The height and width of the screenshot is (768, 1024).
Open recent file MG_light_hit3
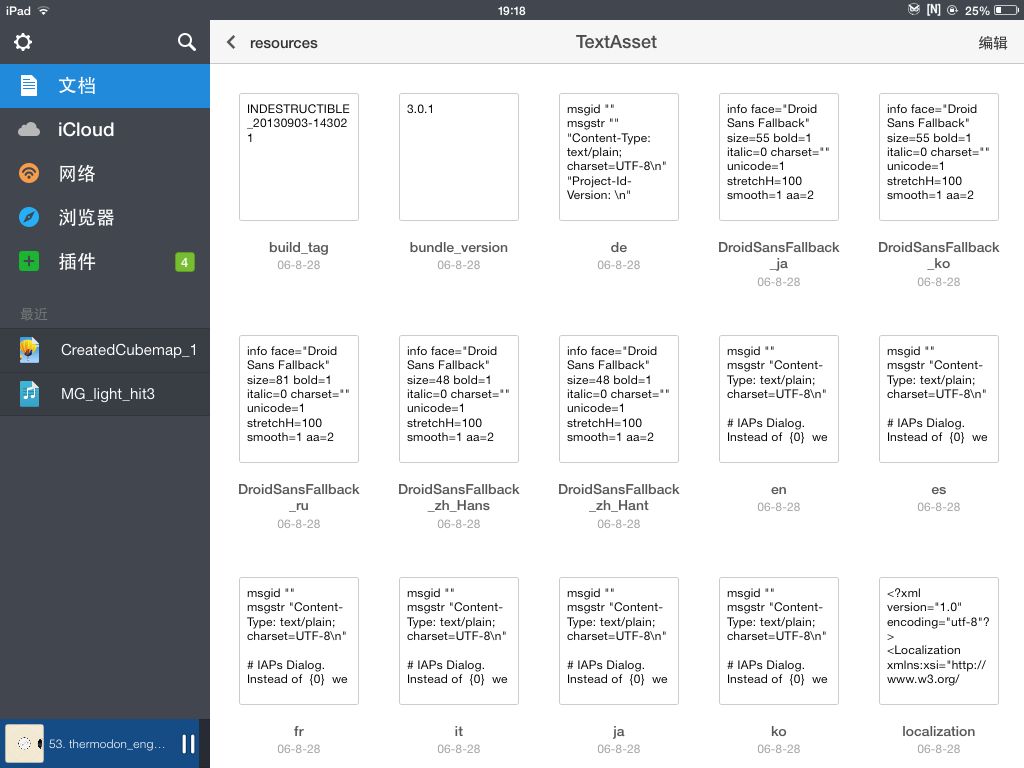tap(104, 394)
